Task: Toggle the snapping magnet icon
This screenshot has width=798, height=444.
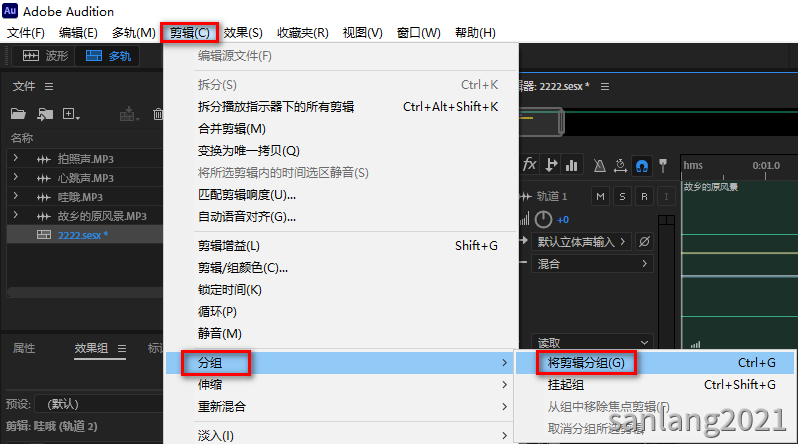Action: point(642,165)
